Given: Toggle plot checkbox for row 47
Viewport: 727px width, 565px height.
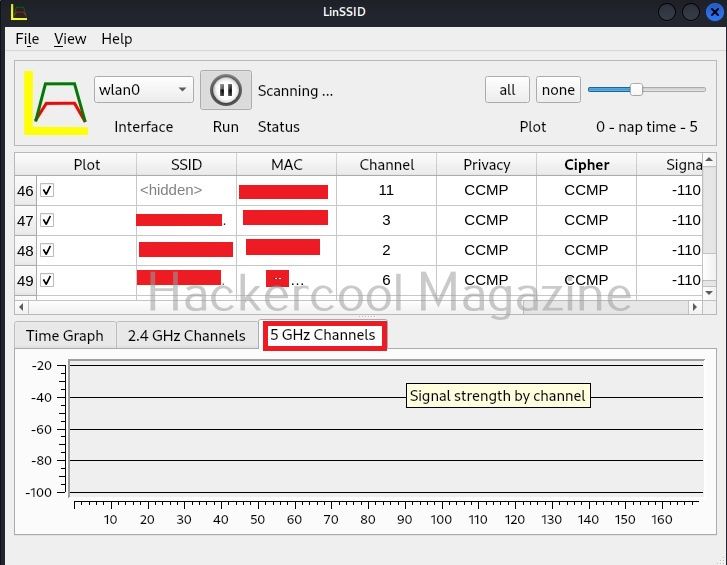Looking at the screenshot, I should pyautogui.click(x=47, y=220).
